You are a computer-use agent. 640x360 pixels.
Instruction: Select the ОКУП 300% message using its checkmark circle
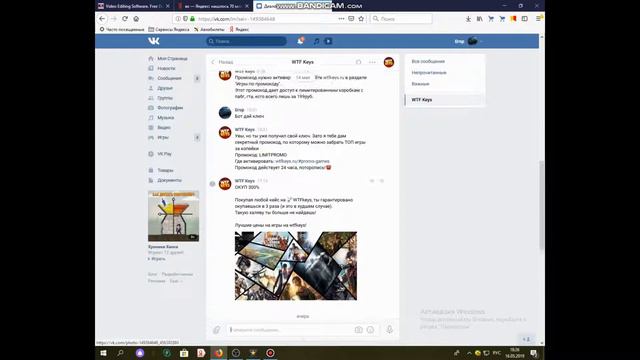[x=212, y=184]
